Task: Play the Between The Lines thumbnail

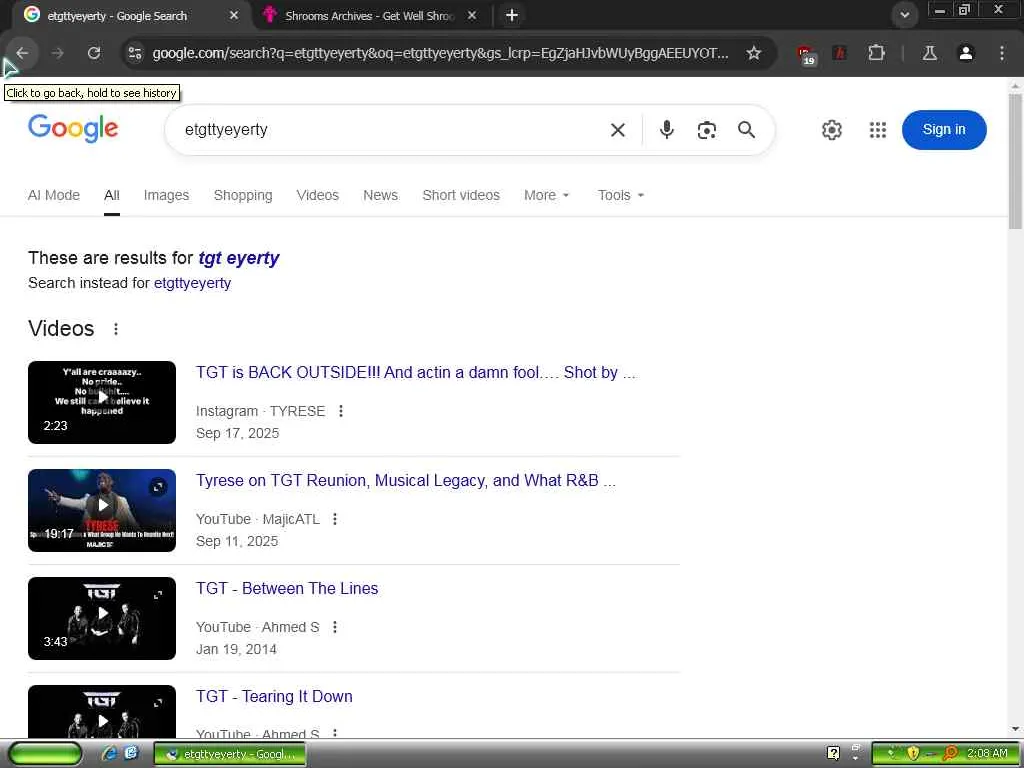Action: (x=102, y=618)
